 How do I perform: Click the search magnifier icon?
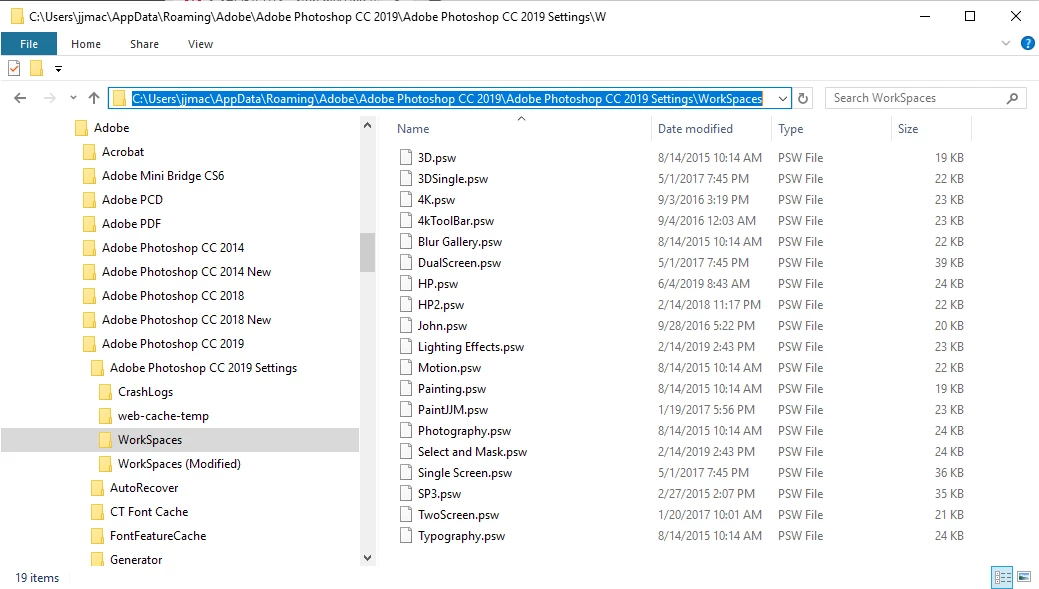pyautogui.click(x=1012, y=99)
